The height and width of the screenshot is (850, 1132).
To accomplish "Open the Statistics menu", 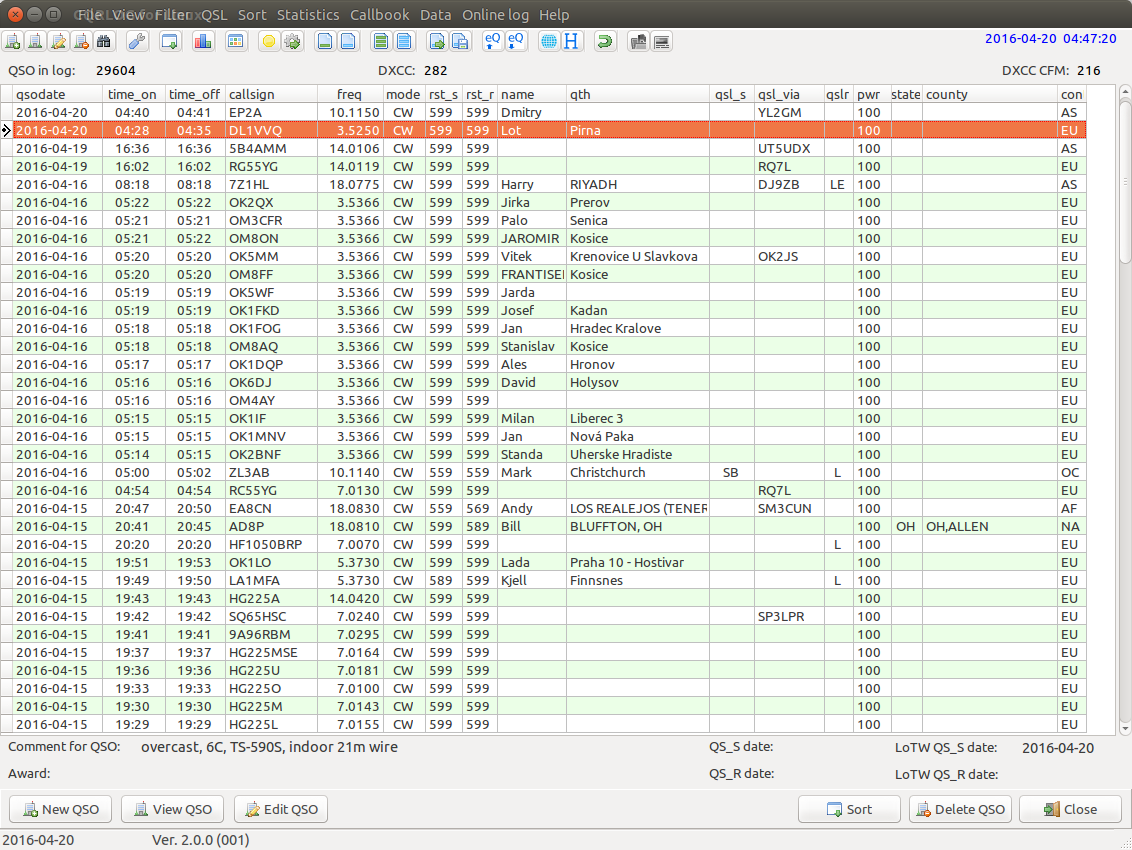I will click(308, 14).
